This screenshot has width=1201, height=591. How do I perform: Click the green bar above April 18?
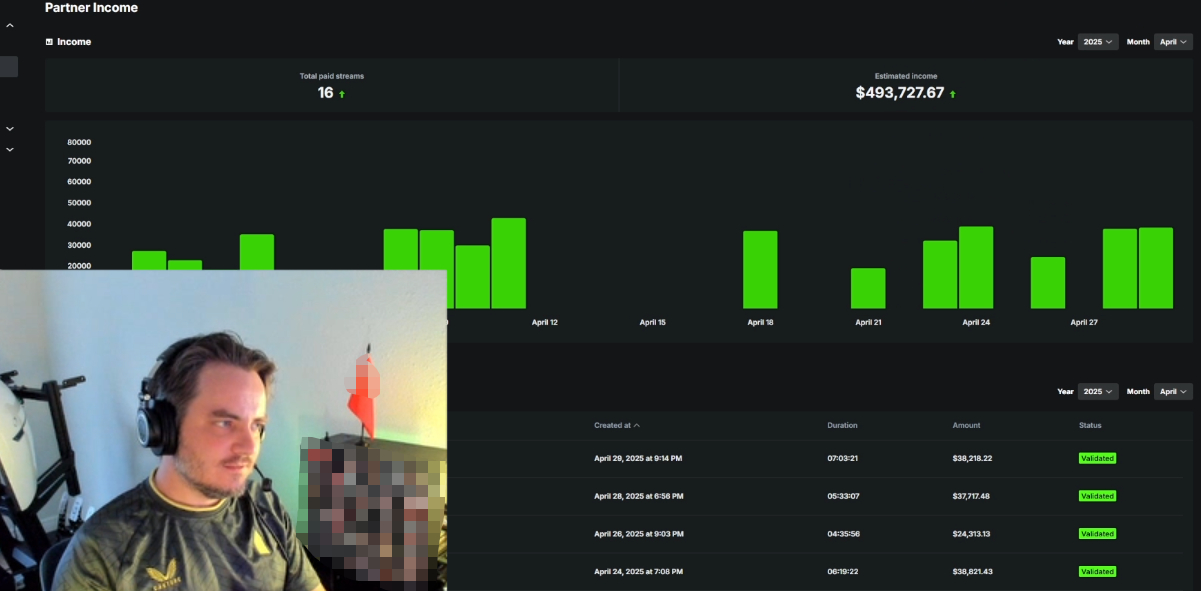click(x=760, y=270)
